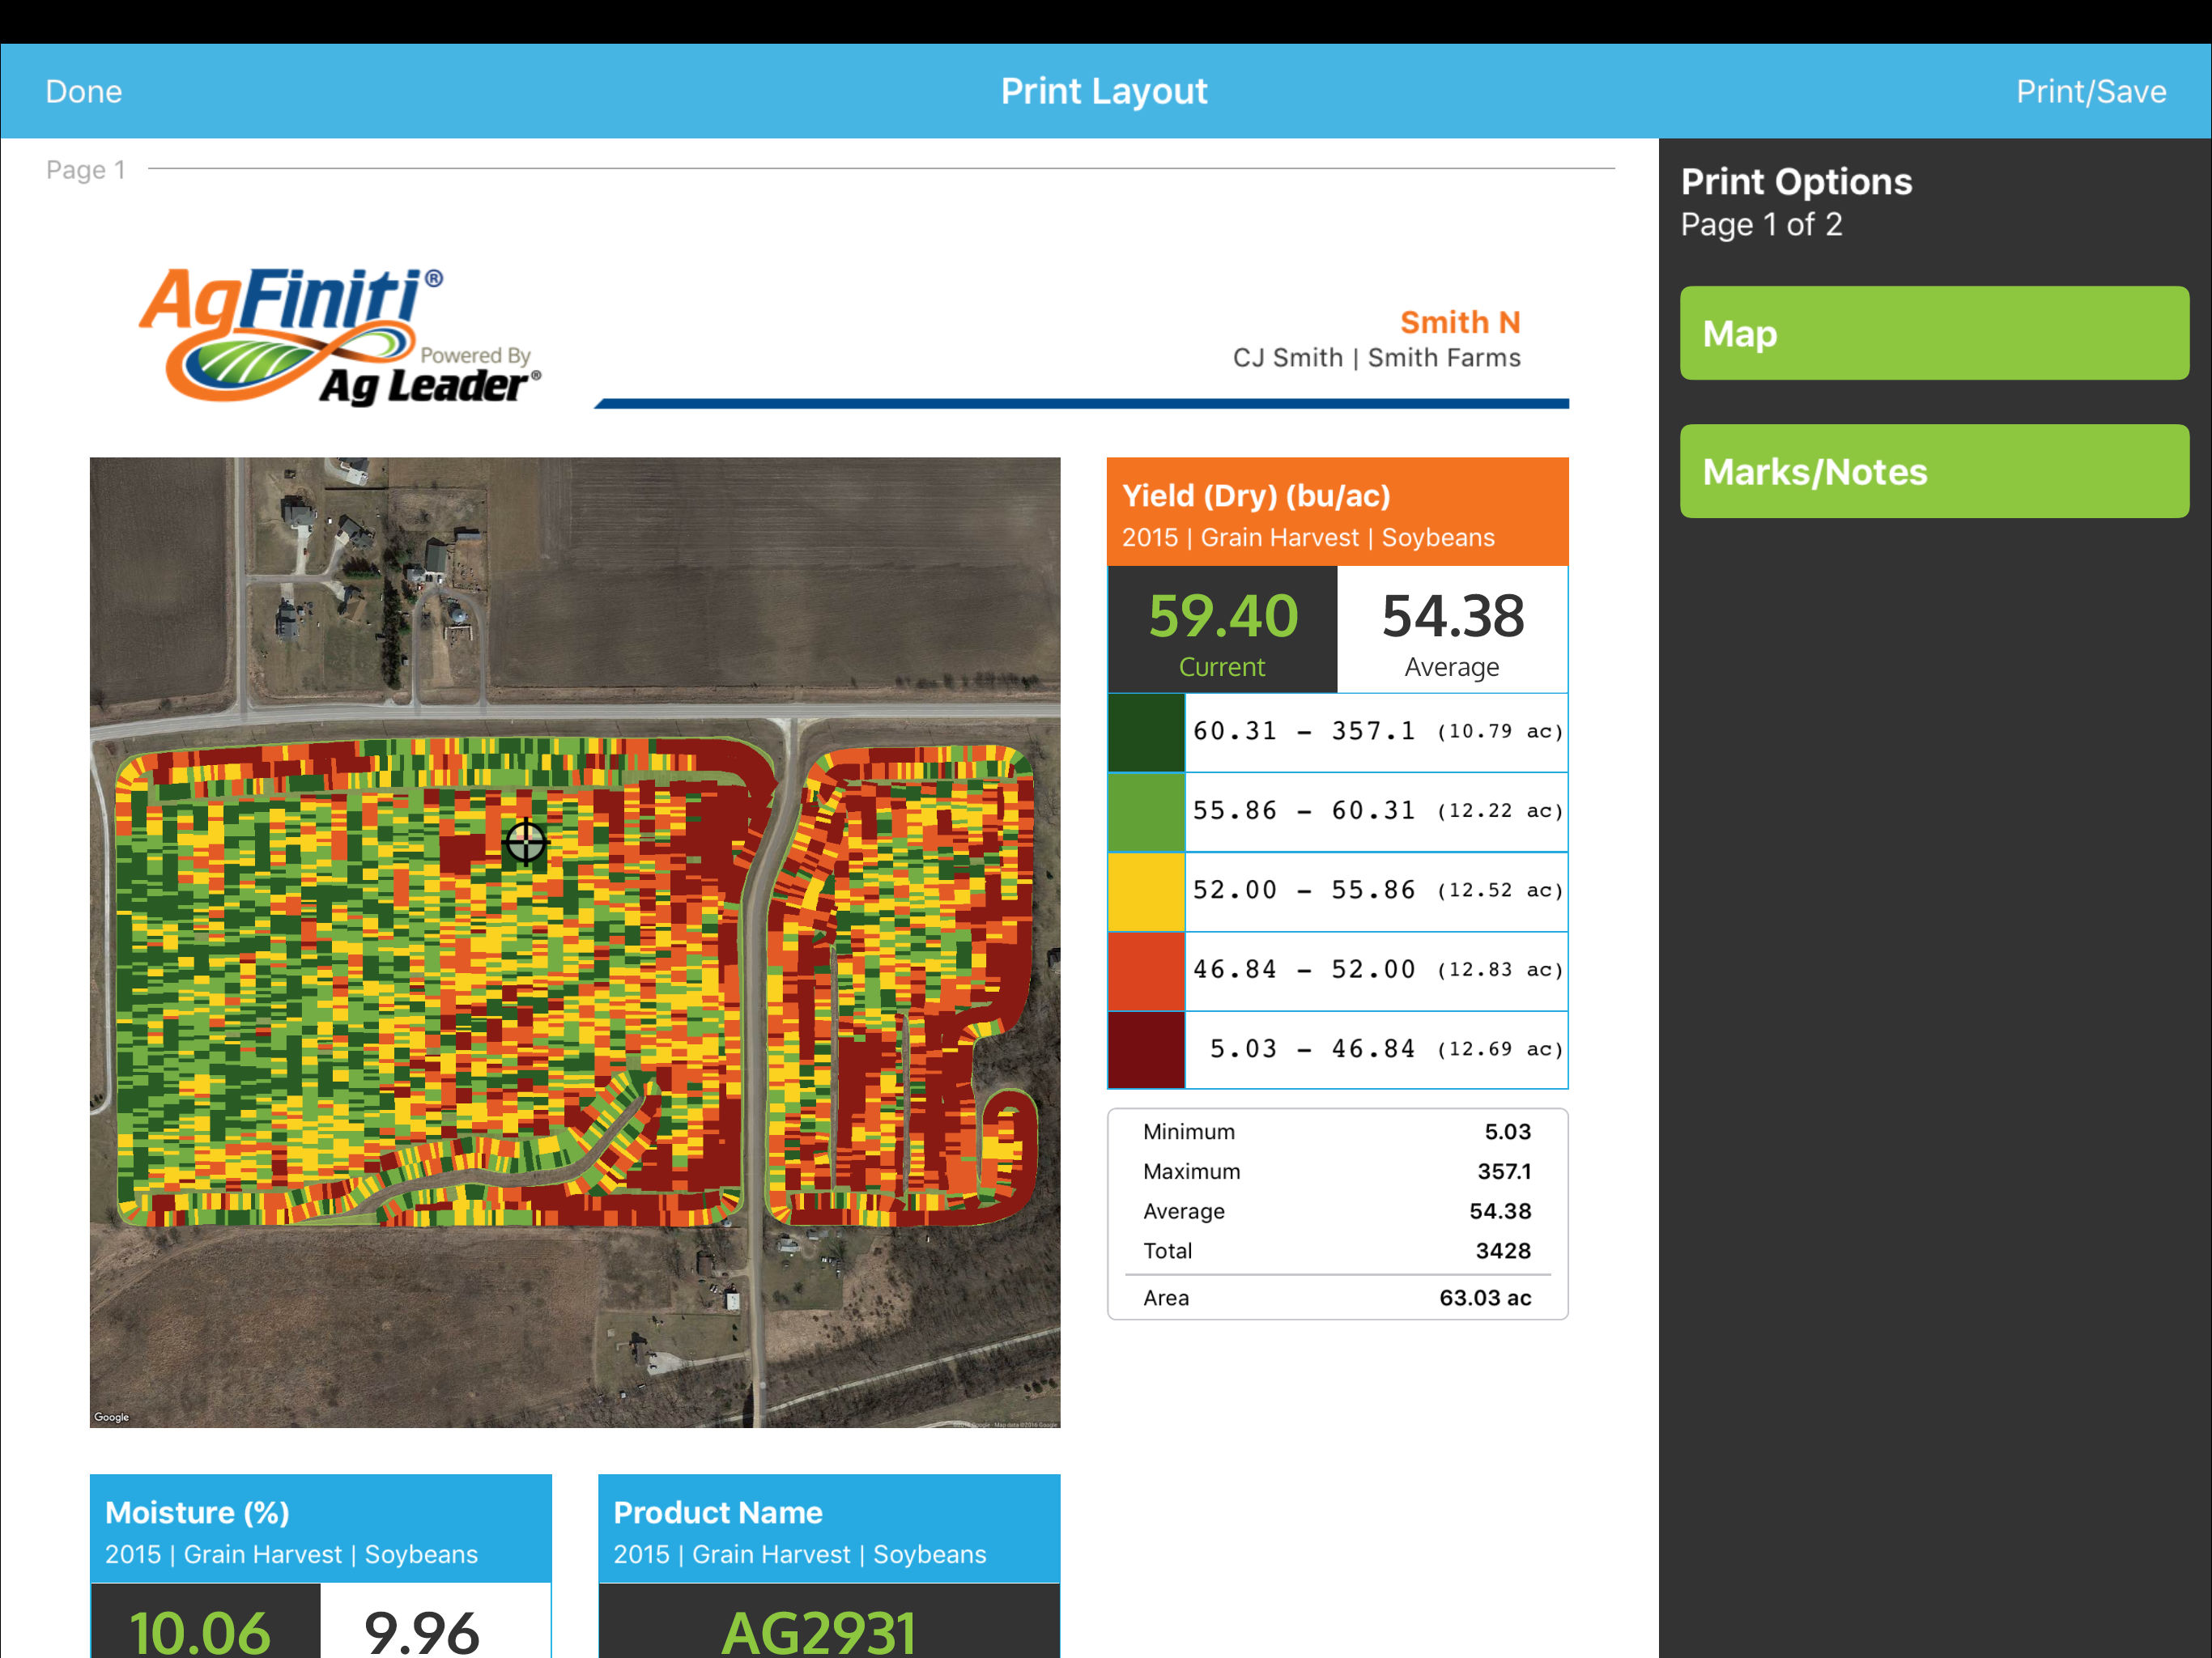This screenshot has width=2212, height=1658.
Task: Select the dark green legend swatch
Action: click(1146, 732)
